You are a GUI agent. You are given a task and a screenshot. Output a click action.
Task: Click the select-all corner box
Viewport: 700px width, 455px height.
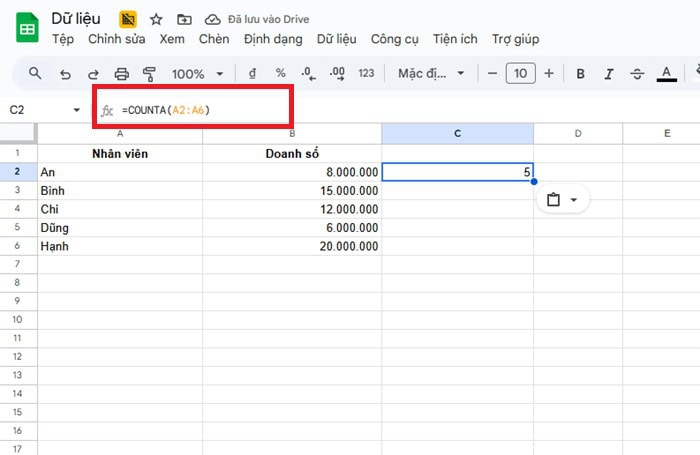pyautogui.click(x=18, y=134)
